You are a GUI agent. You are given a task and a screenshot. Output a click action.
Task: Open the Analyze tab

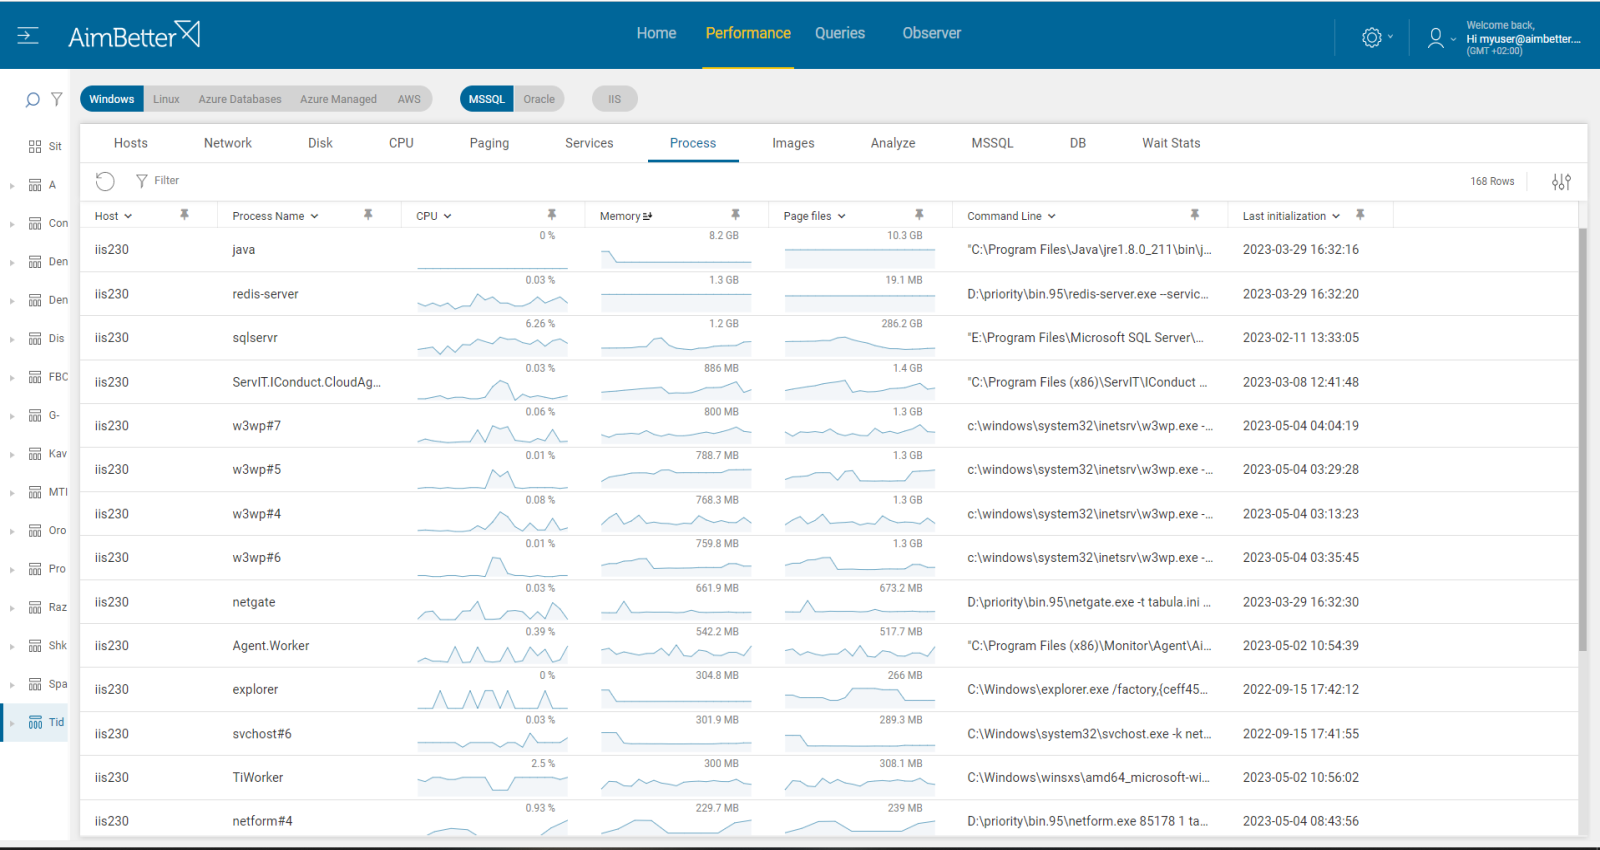(x=893, y=143)
